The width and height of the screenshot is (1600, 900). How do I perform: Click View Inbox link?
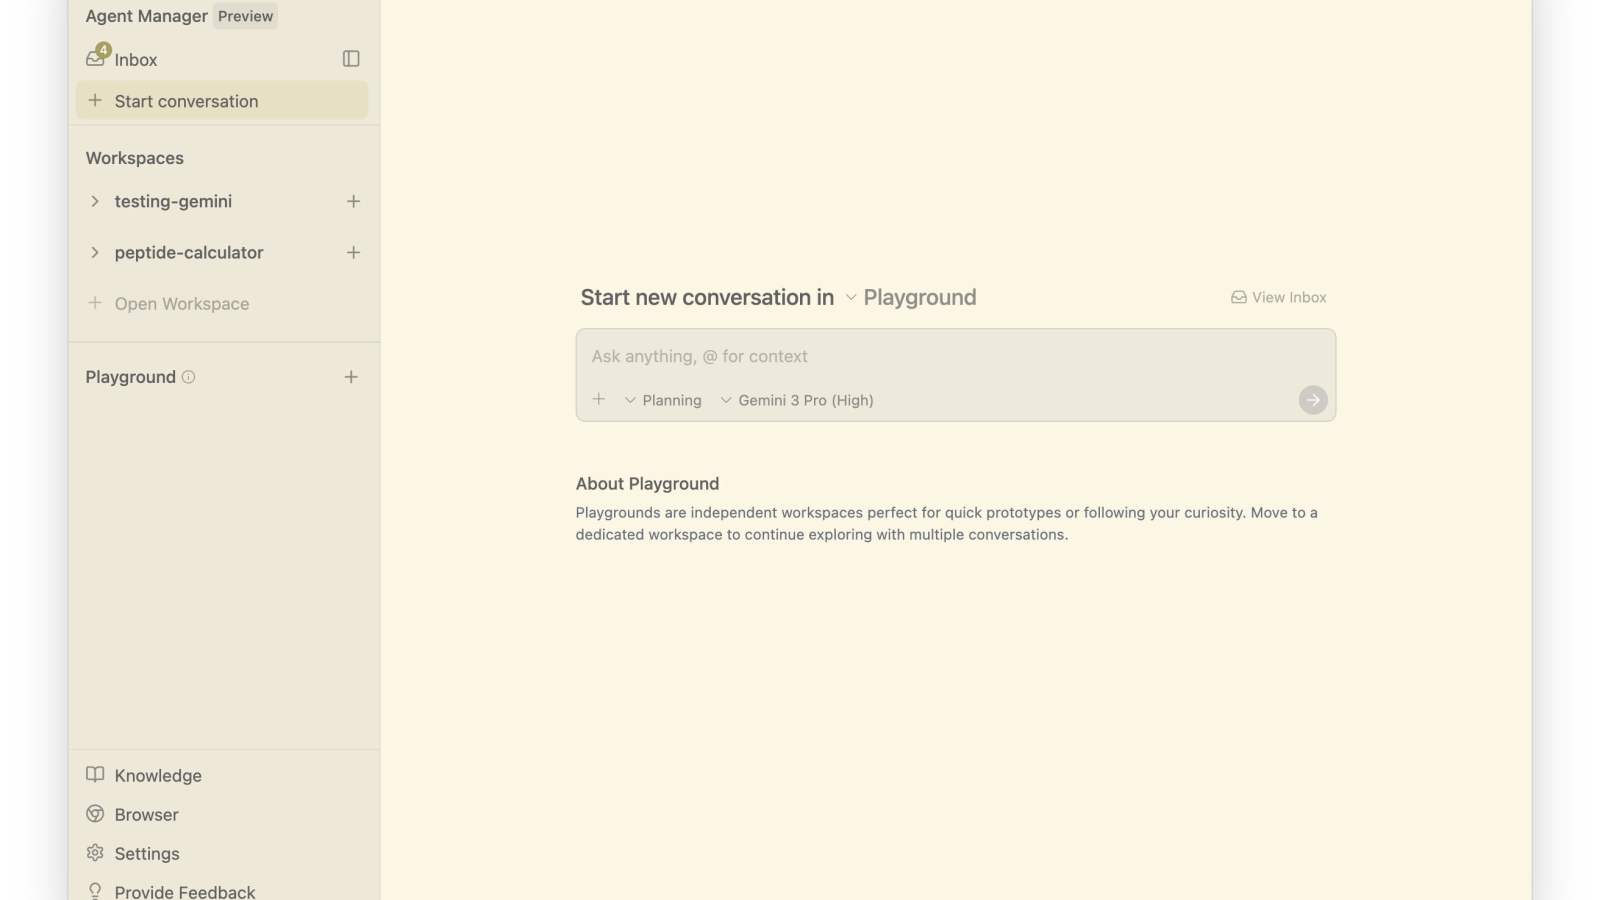[1278, 298]
